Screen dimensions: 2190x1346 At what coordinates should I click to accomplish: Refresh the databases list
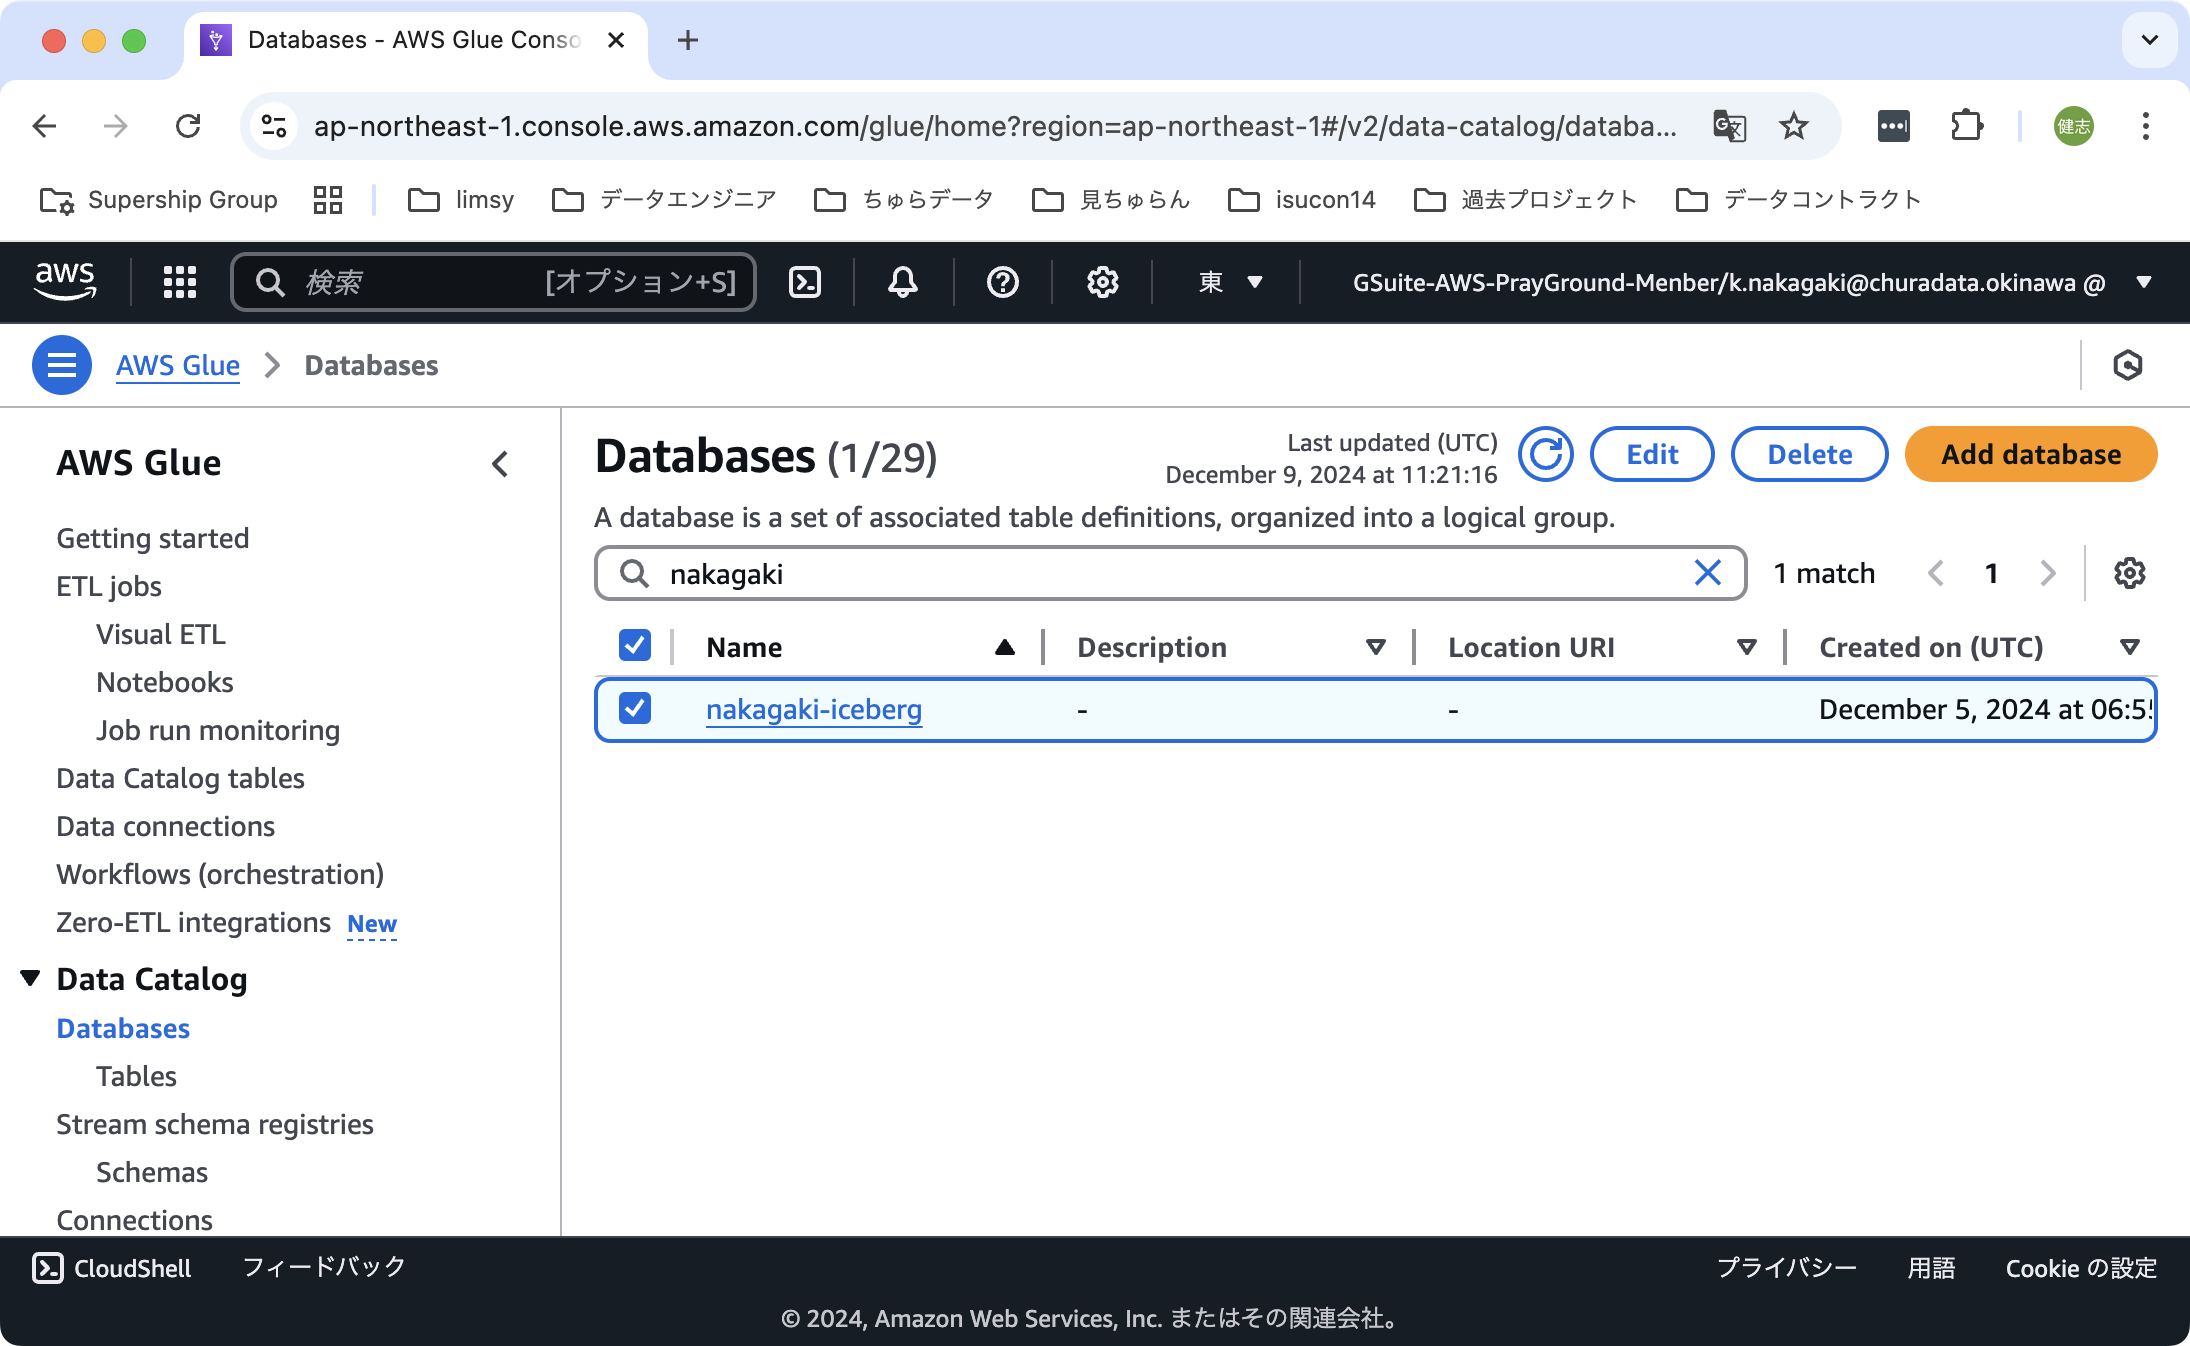click(1545, 455)
